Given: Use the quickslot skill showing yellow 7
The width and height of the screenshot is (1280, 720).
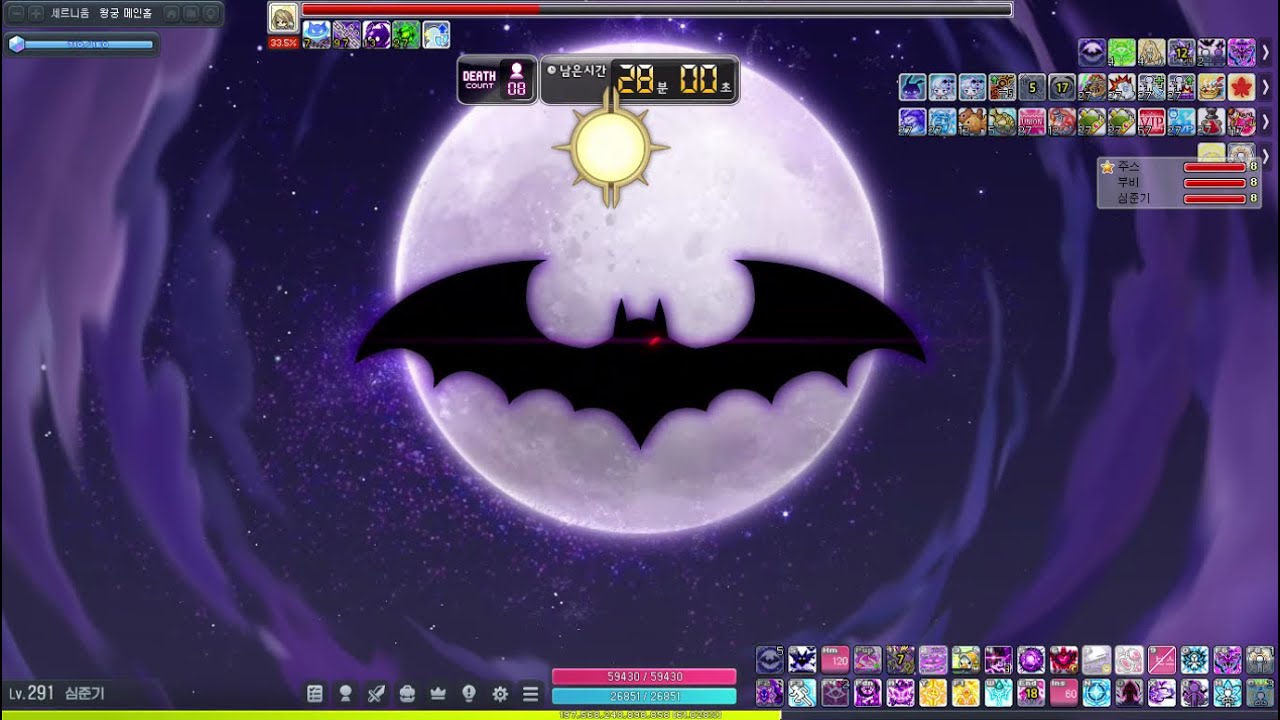Looking at the screenshot, I should pyautogui.click(x=900, y=659).
